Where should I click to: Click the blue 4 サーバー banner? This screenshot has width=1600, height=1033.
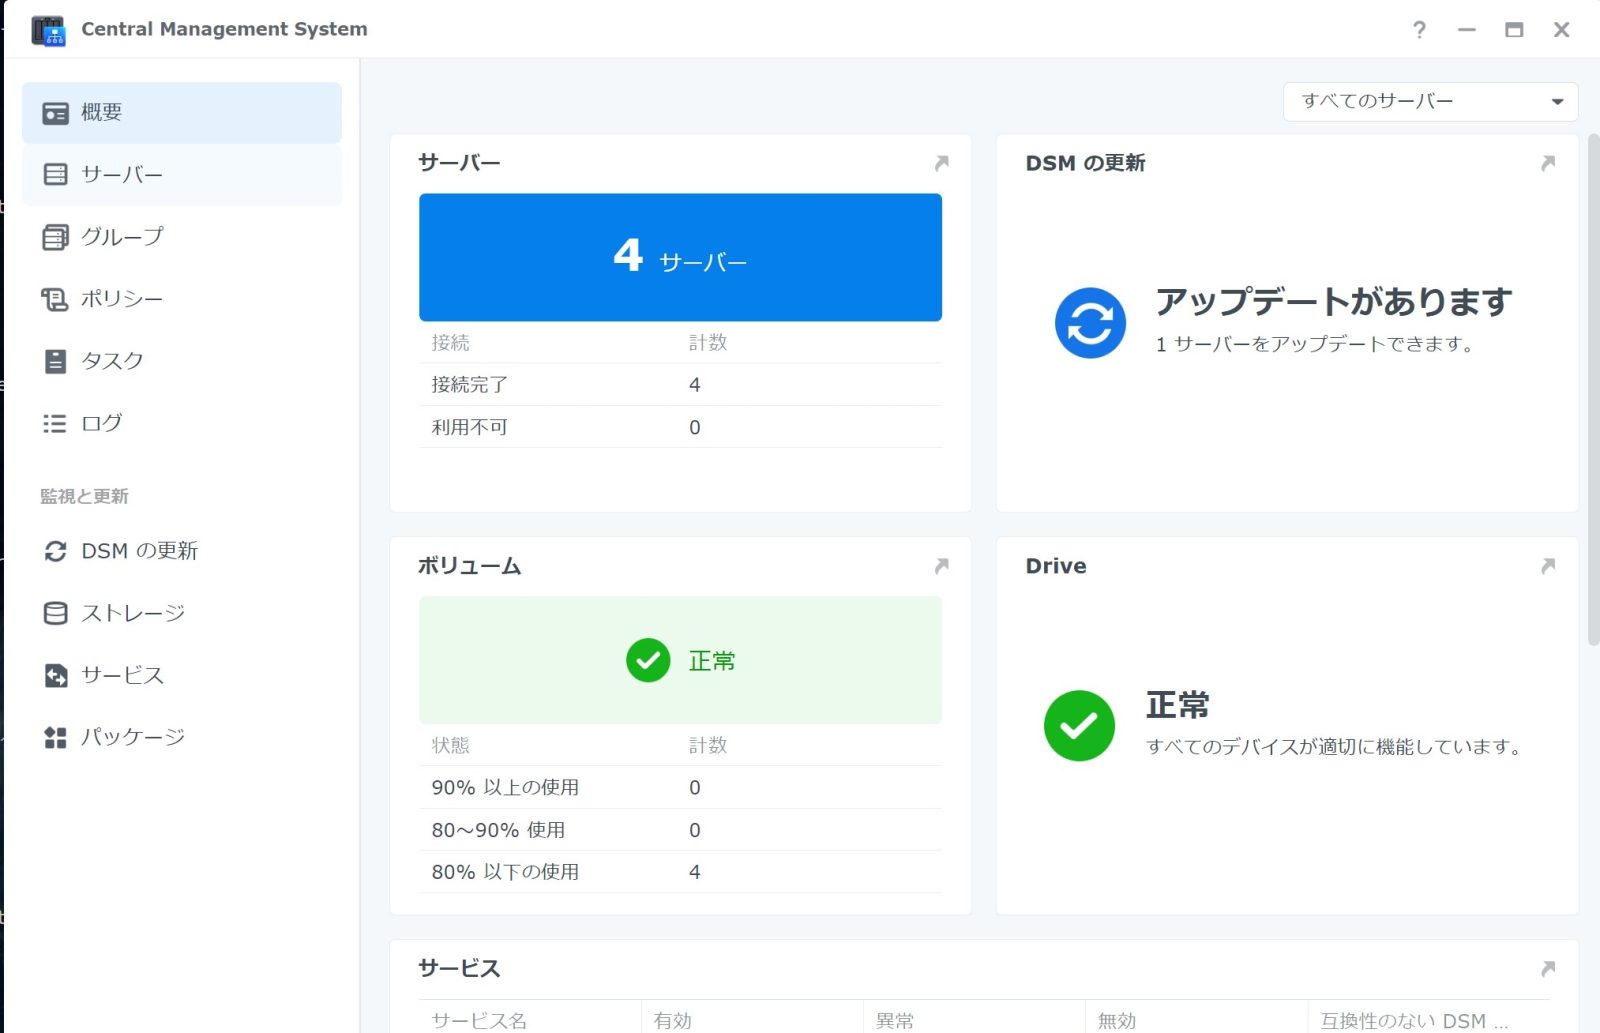pos(680,257)
